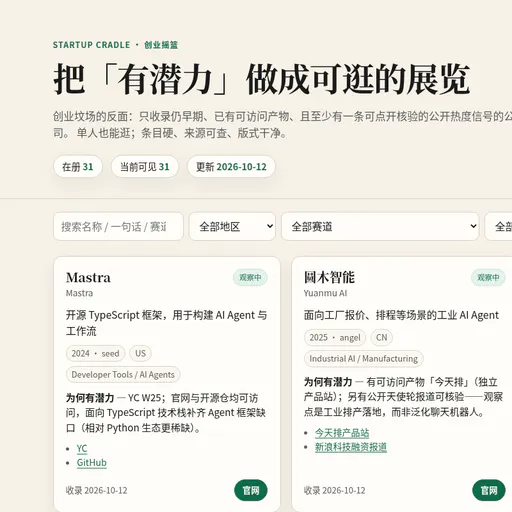
Task: Open the YC source link on Mastra card
Action: coord(82,449)
